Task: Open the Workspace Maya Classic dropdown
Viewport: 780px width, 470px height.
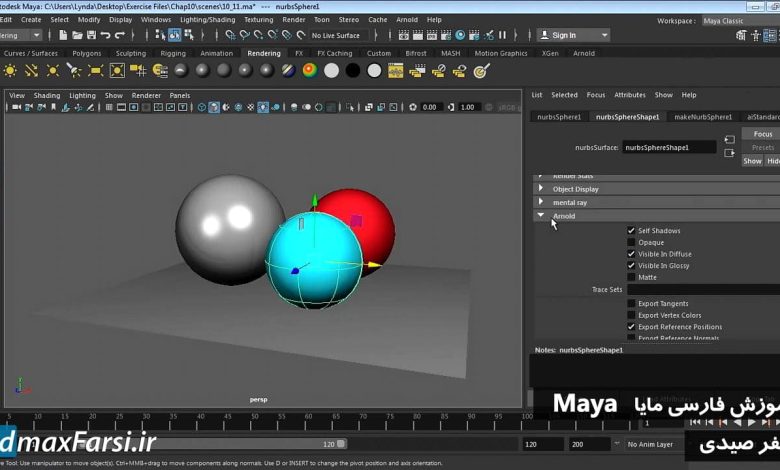Action: (738, 20)
